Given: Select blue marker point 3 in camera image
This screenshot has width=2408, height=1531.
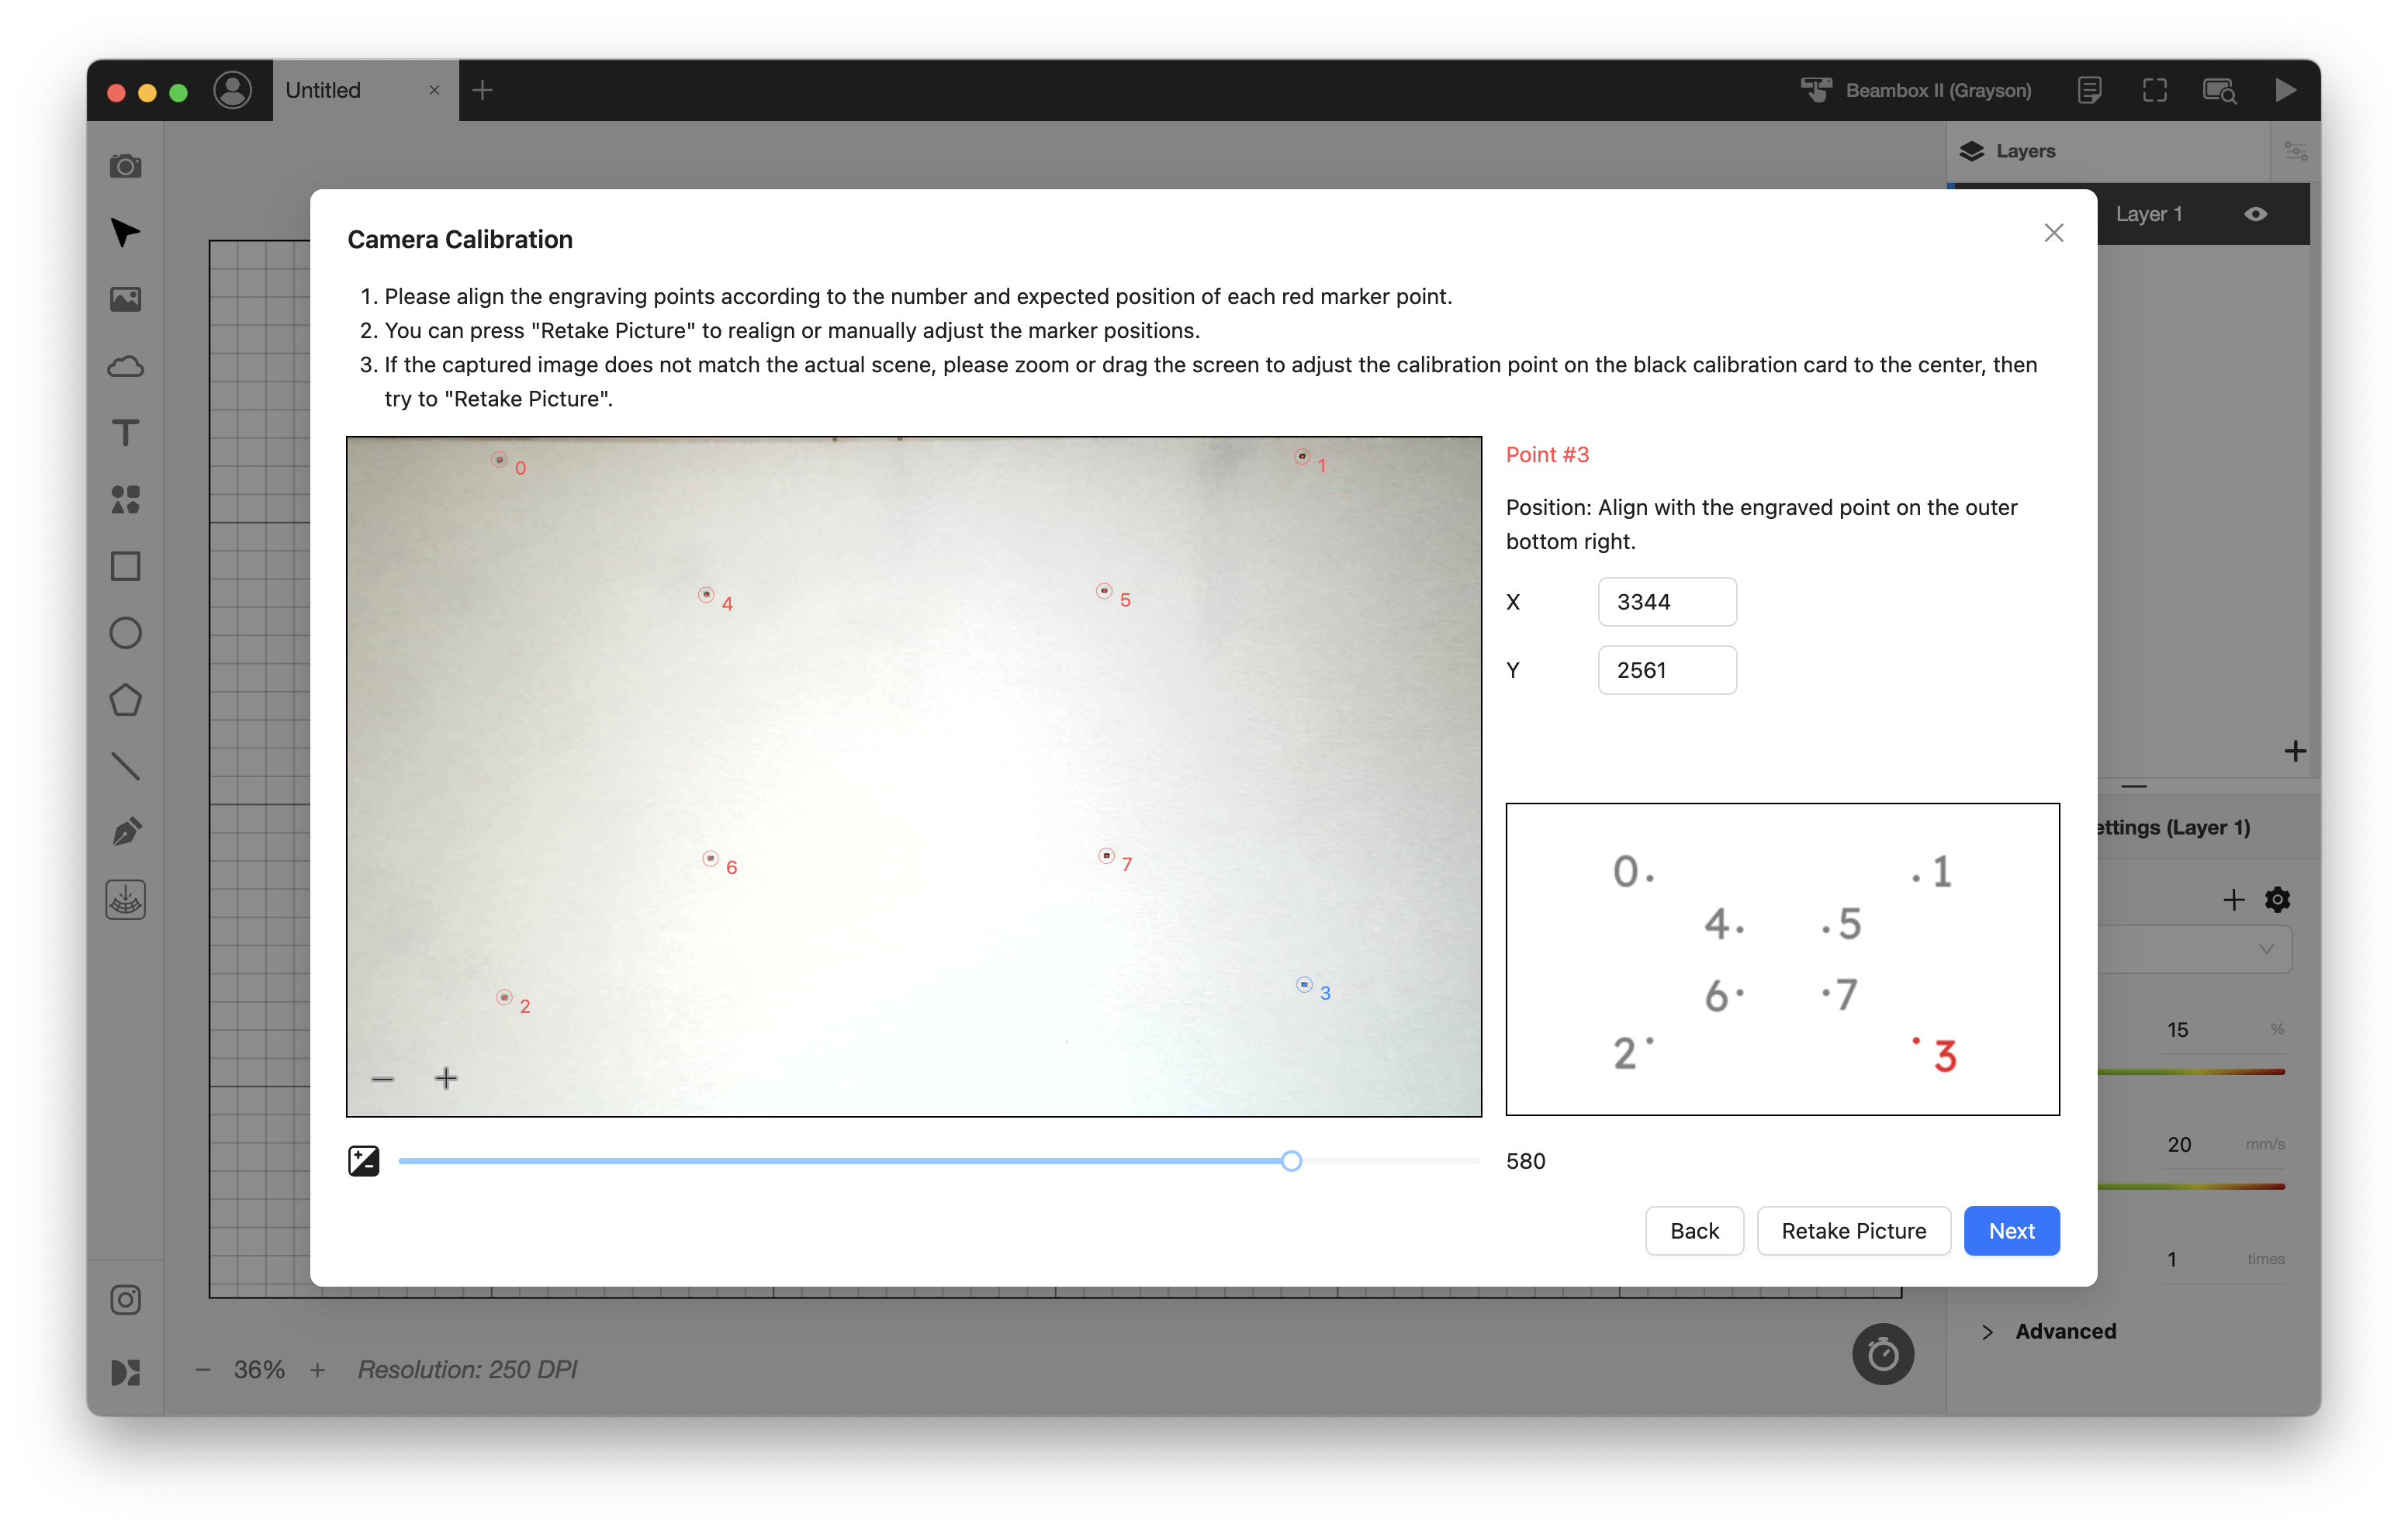Looking at the screenshot, I should (x=1304, y=984).
